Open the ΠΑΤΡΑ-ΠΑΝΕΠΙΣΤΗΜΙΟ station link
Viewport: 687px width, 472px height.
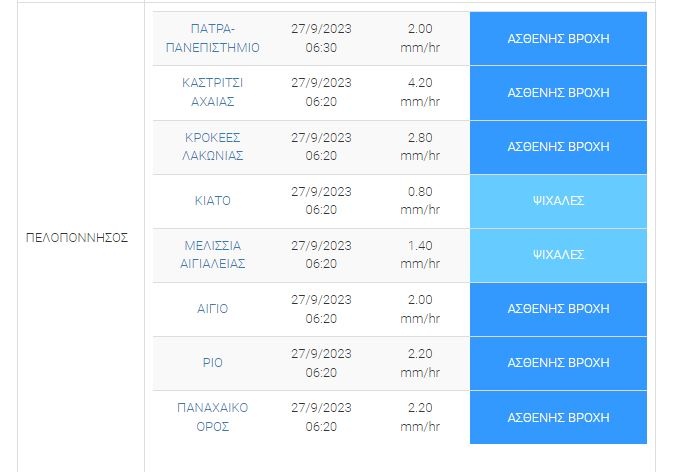(211, 38)
